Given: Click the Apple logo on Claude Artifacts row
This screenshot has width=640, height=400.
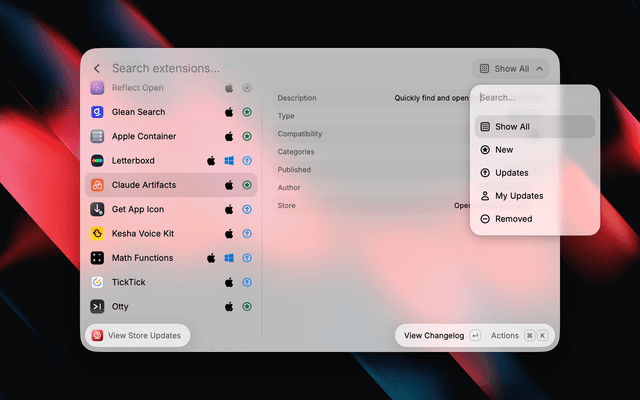Looking at the screenshot, I should click(x=229, y=185).
